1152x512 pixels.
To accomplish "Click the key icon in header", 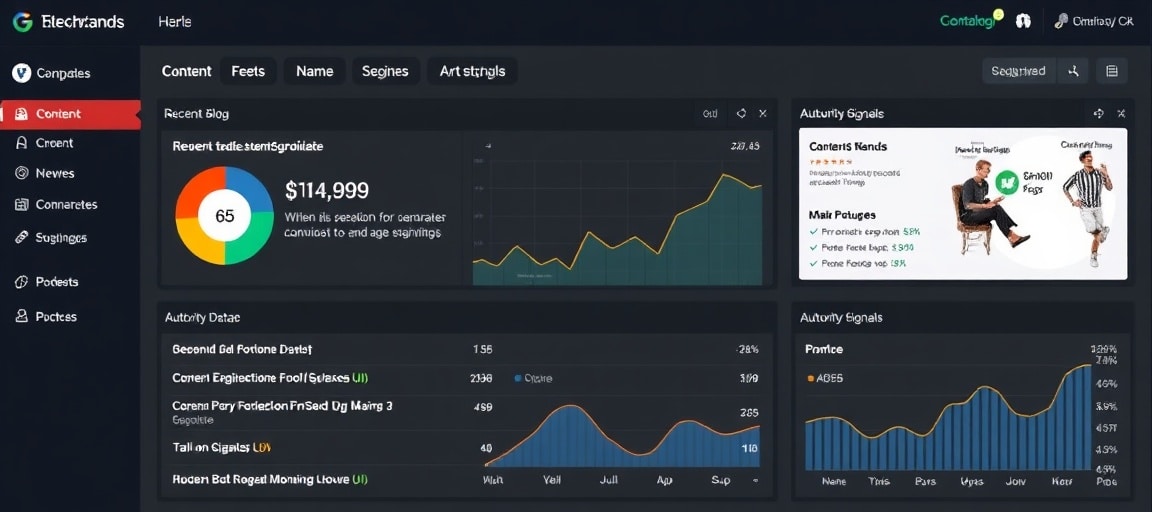I will click(1061, 22).
